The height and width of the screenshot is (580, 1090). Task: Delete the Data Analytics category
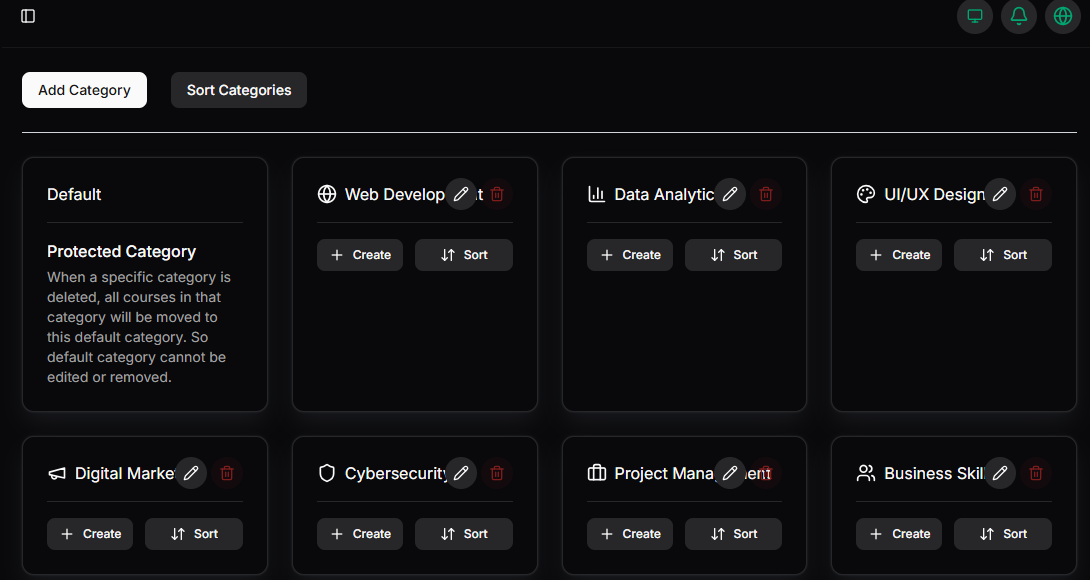point(767,194)
